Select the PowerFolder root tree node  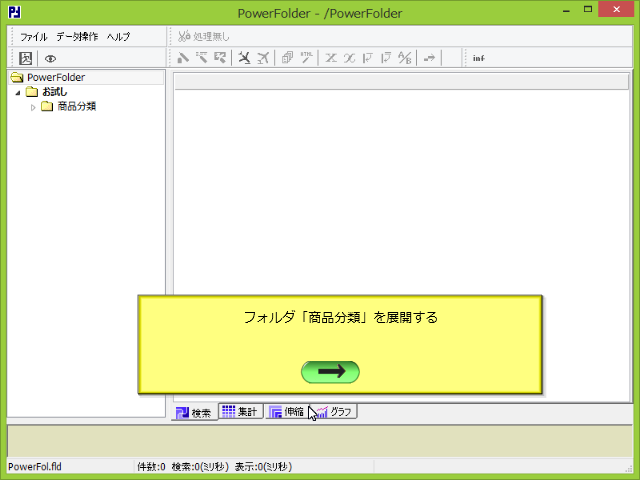[x=56, y=77]
